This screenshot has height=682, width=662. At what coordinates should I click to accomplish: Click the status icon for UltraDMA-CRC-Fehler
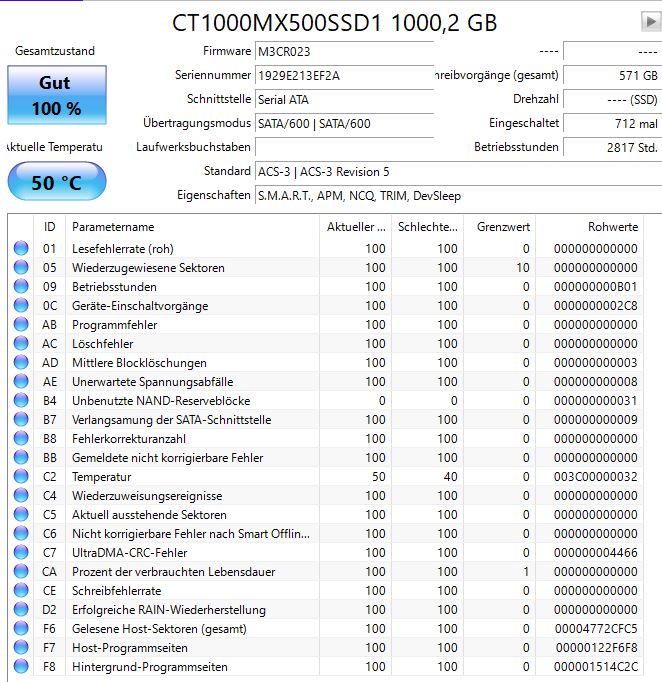click(x=21, y=552)
